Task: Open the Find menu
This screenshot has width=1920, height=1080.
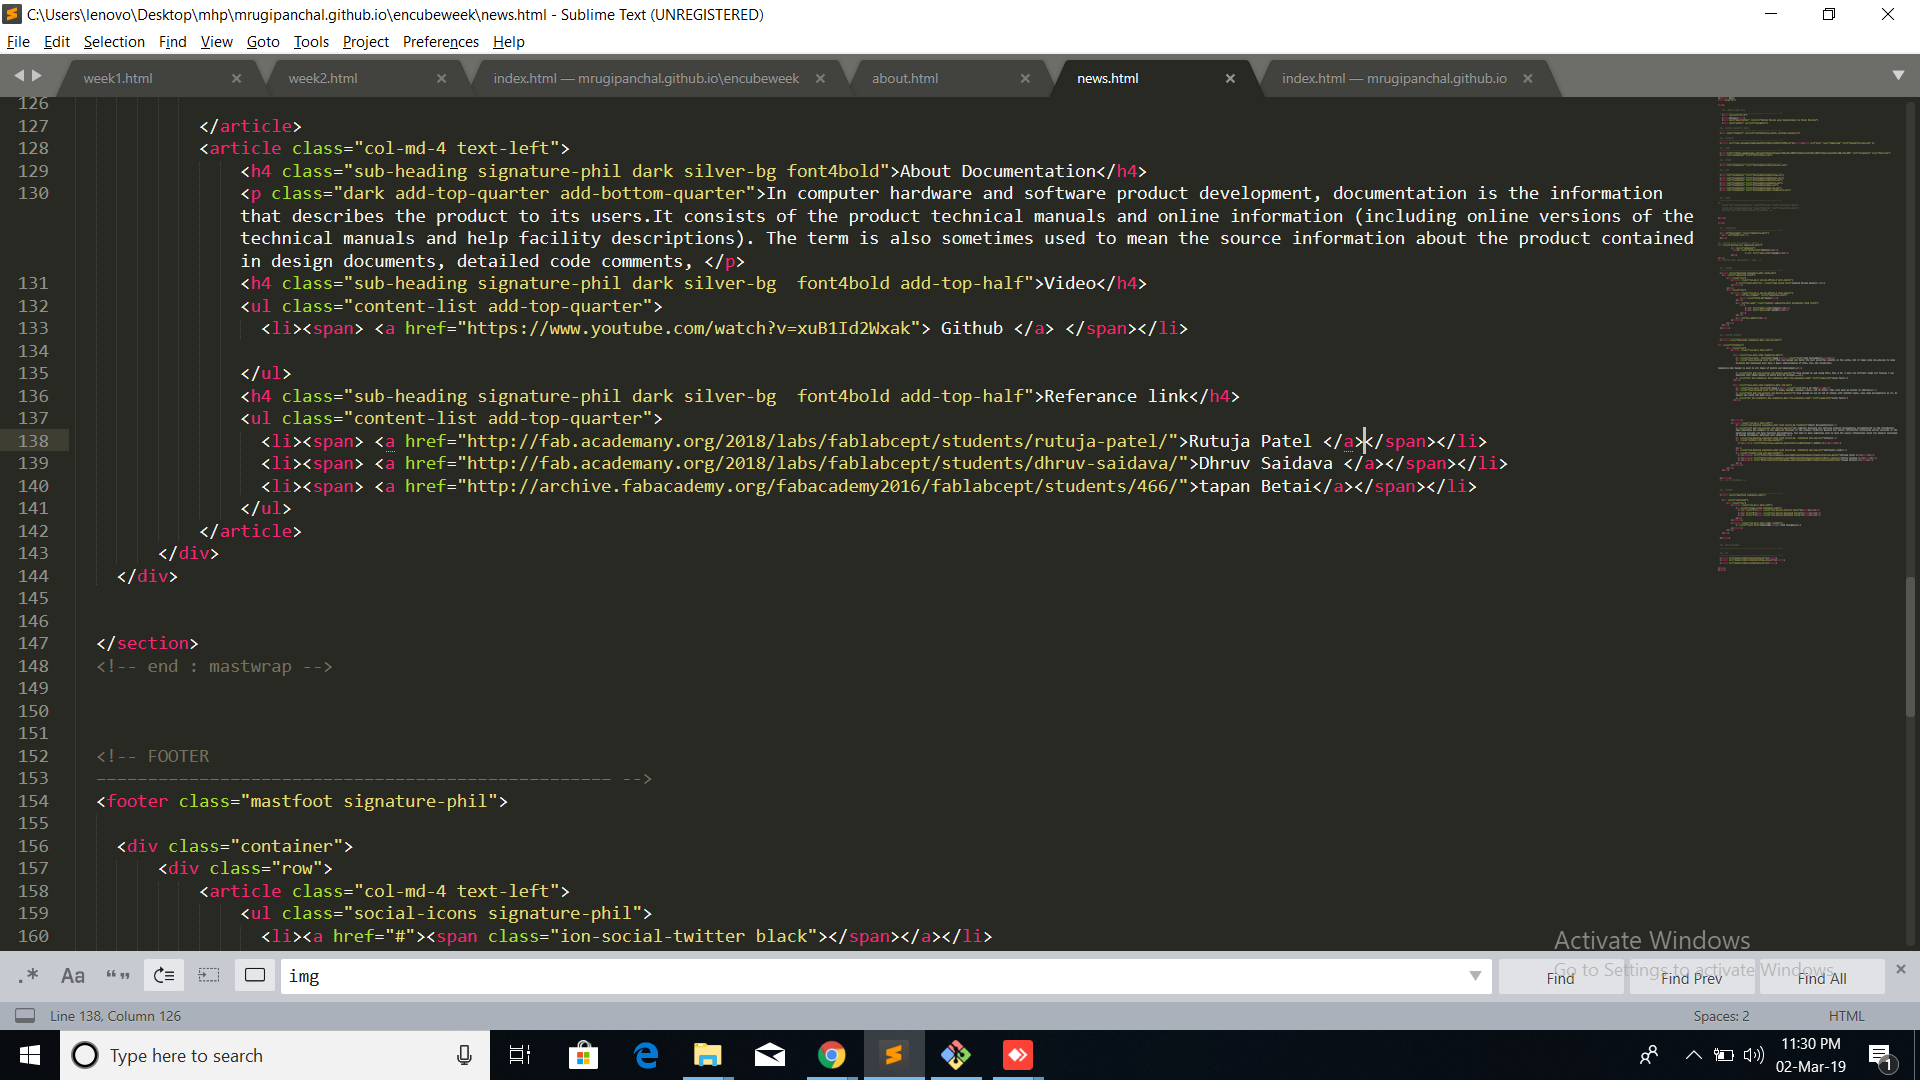Action: [172, 42]
